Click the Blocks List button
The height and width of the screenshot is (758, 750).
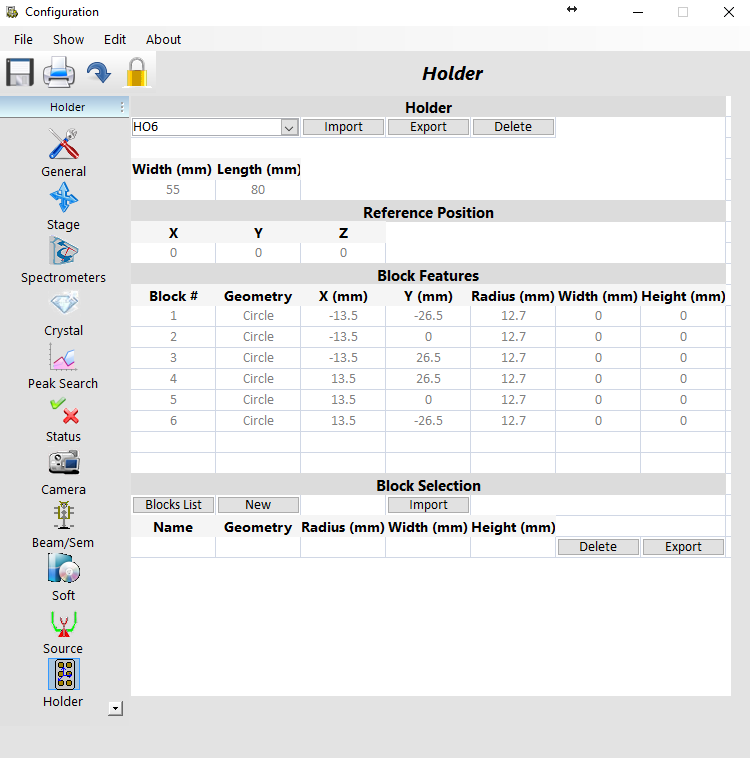tap(173, 505)
